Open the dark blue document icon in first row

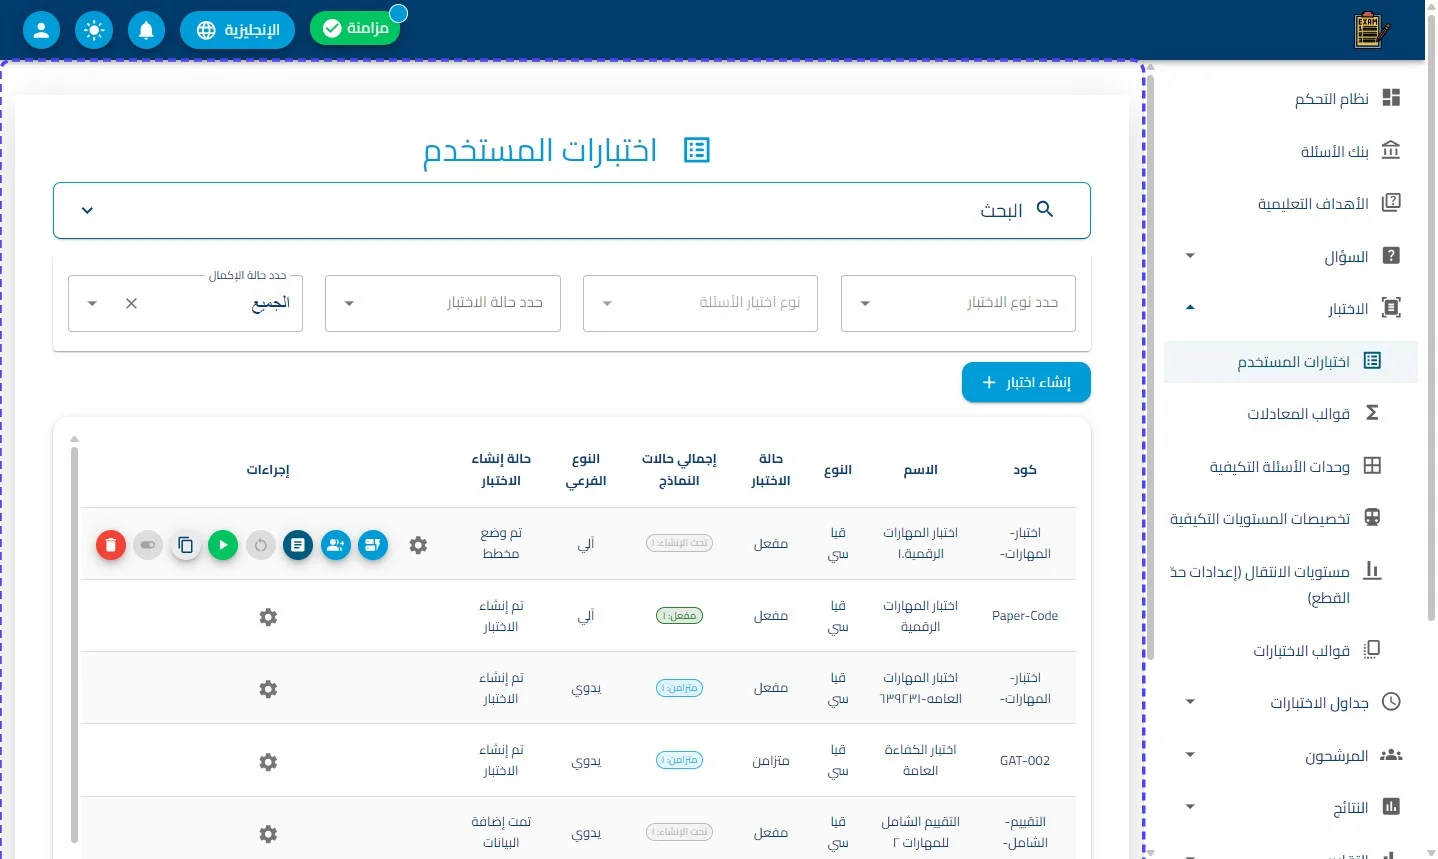[298, 545]
